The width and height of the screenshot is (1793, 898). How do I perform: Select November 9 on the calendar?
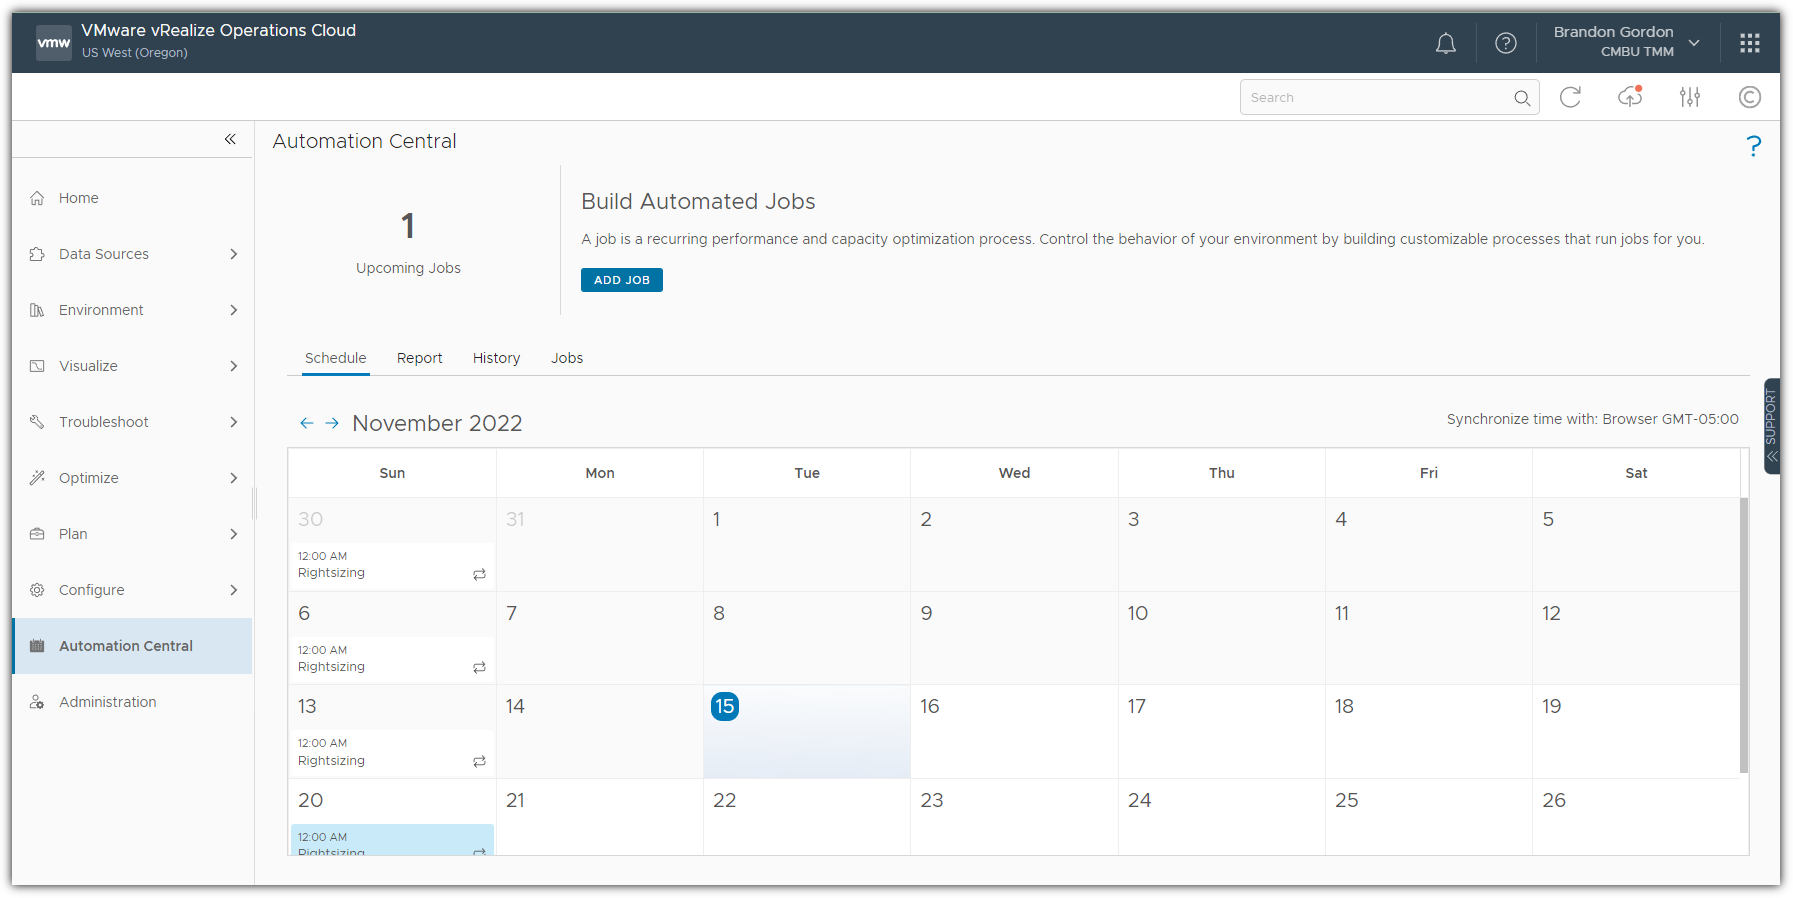1014,638
